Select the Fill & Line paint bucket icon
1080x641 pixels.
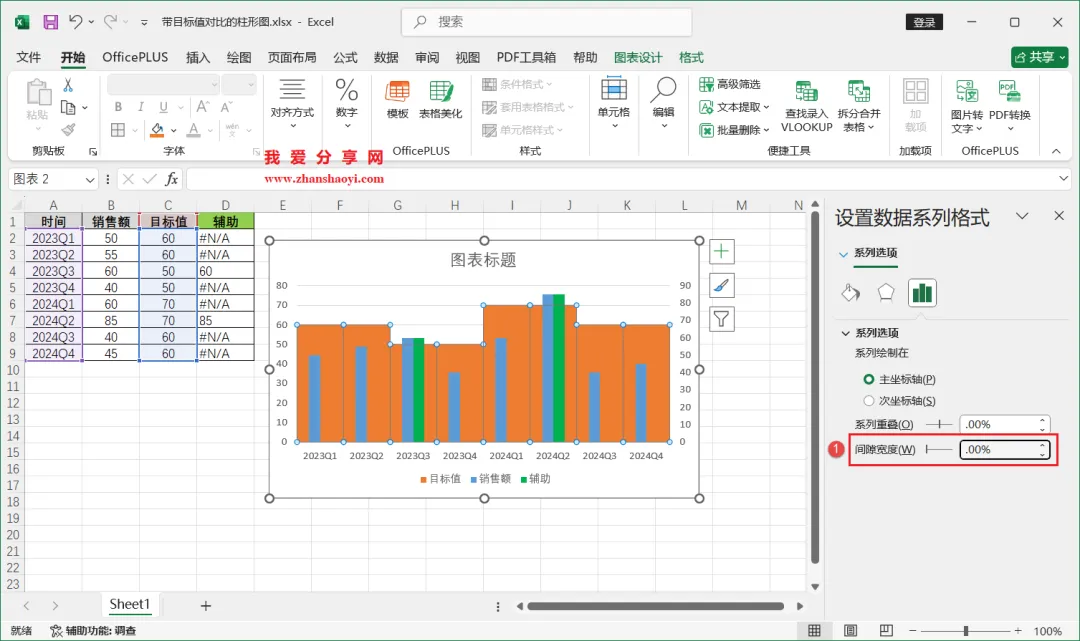851,293
